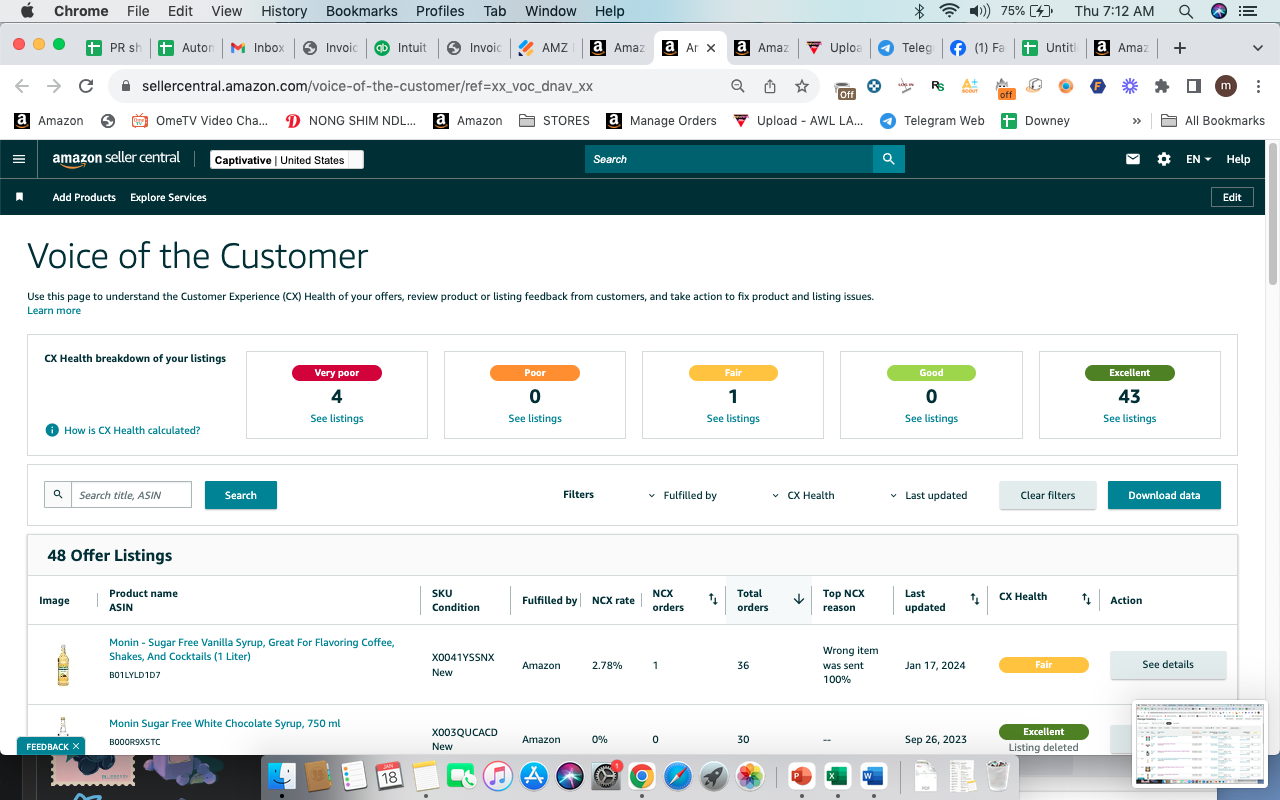Viewport: 1280px width, 800px height.
Task: Open the Seller Central settings gear
Action: coord(1164,159)
